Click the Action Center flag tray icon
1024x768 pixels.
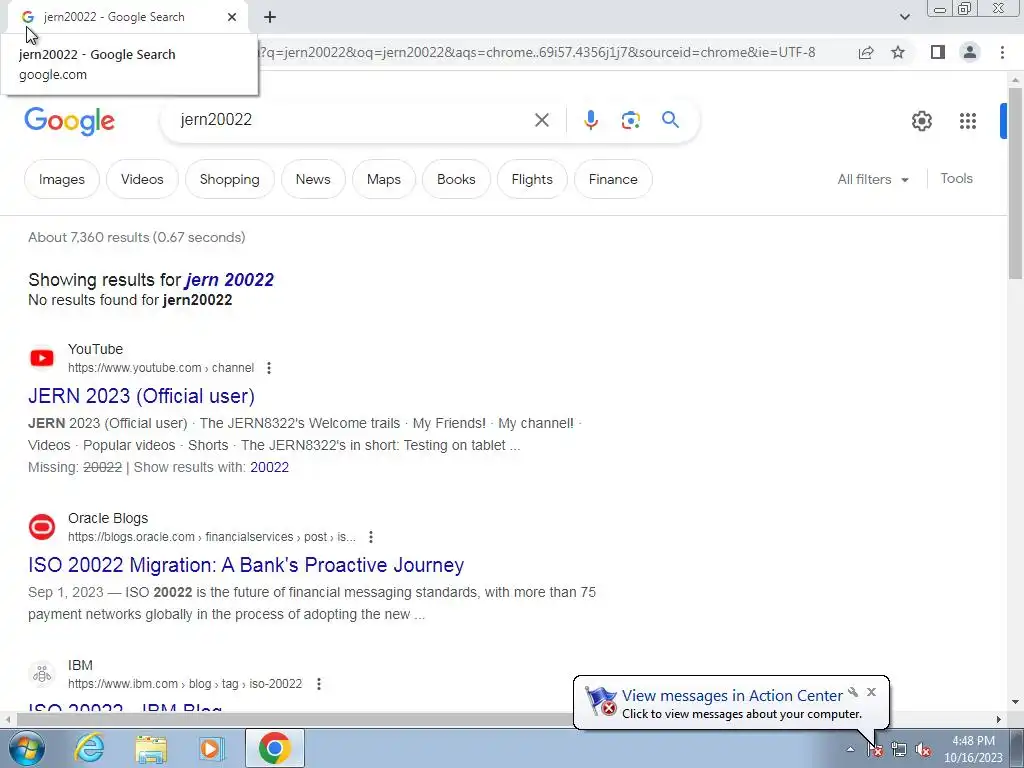pos(875,750)
